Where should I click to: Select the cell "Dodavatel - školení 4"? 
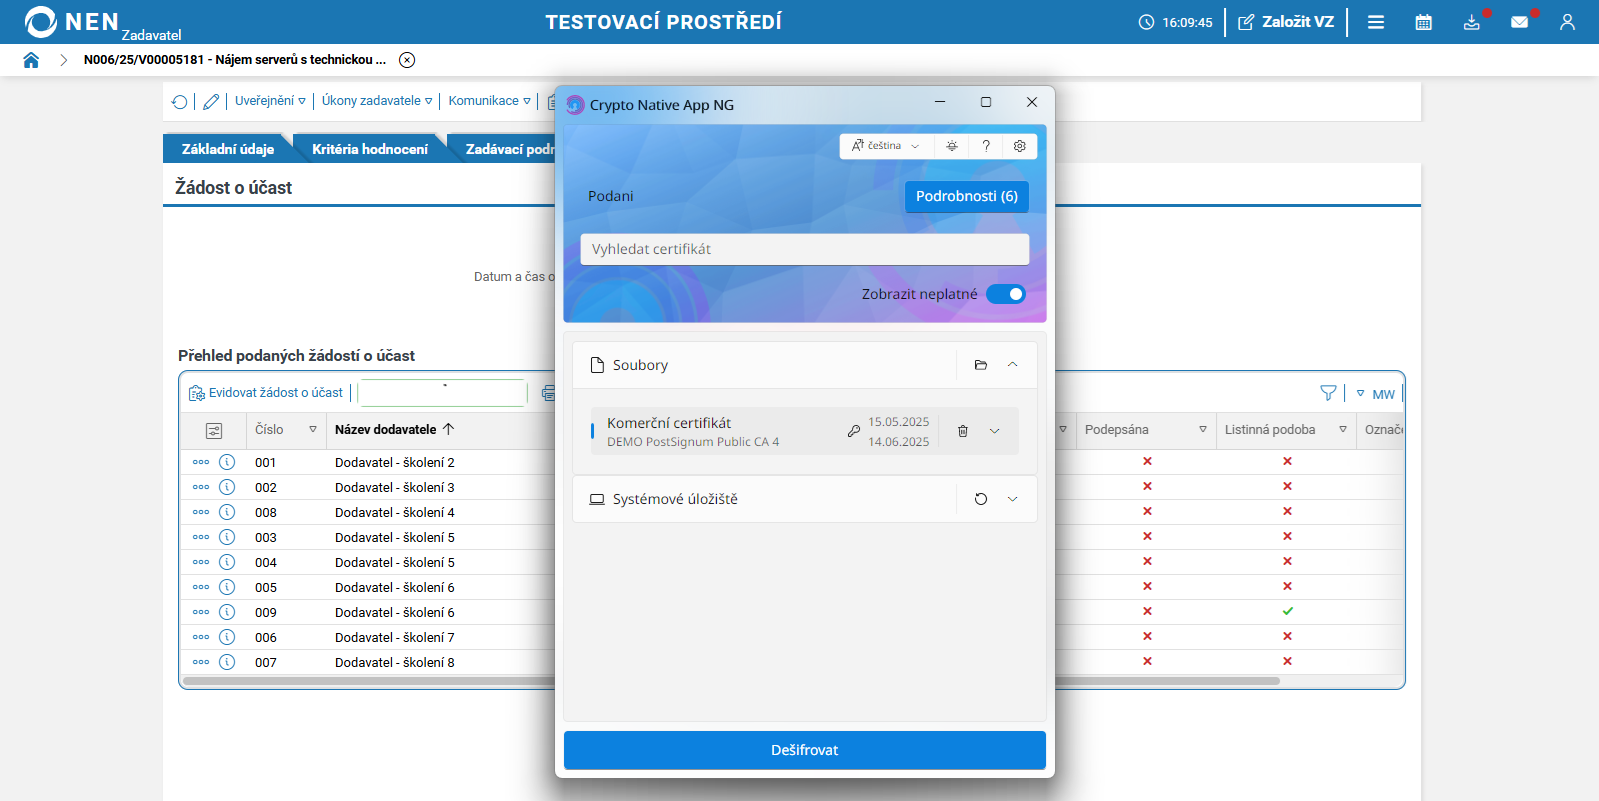(x=395, y=513)
